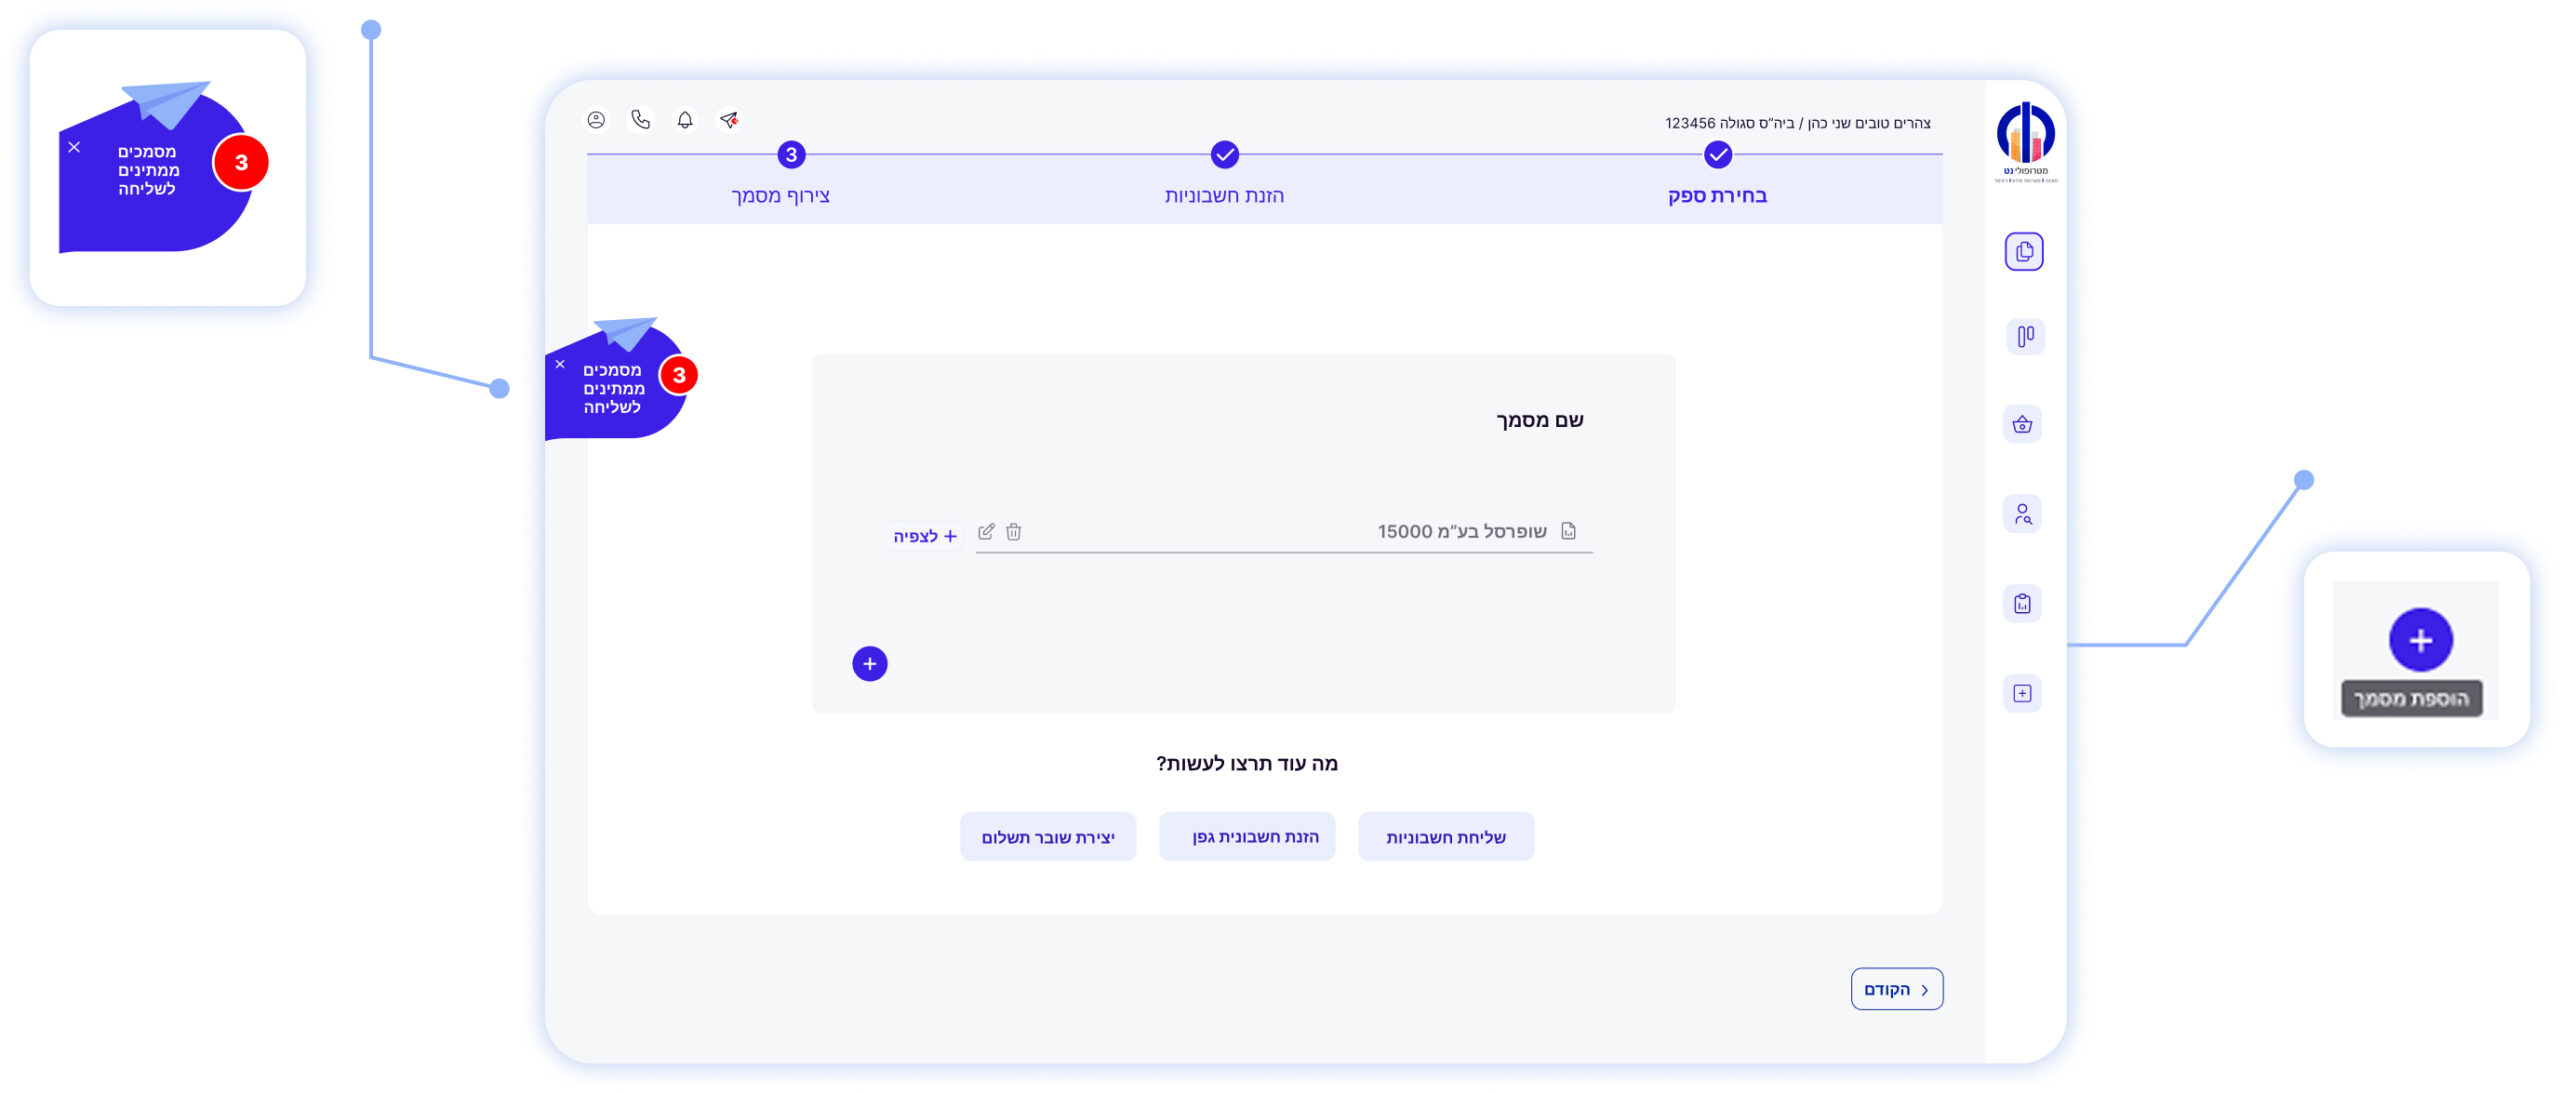2560x1093 pixels.
Task: Click the יצירת שובר תשלום button
Action: coord(1047,837)
